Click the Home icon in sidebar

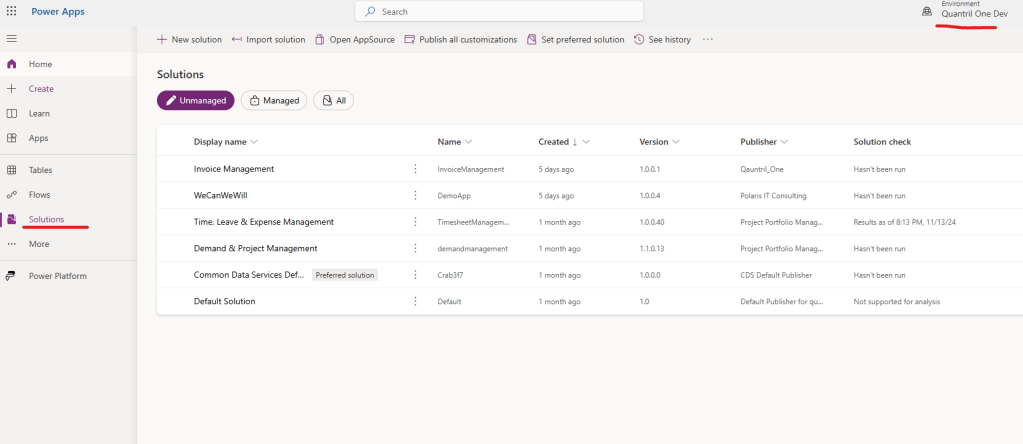point(12,64)
